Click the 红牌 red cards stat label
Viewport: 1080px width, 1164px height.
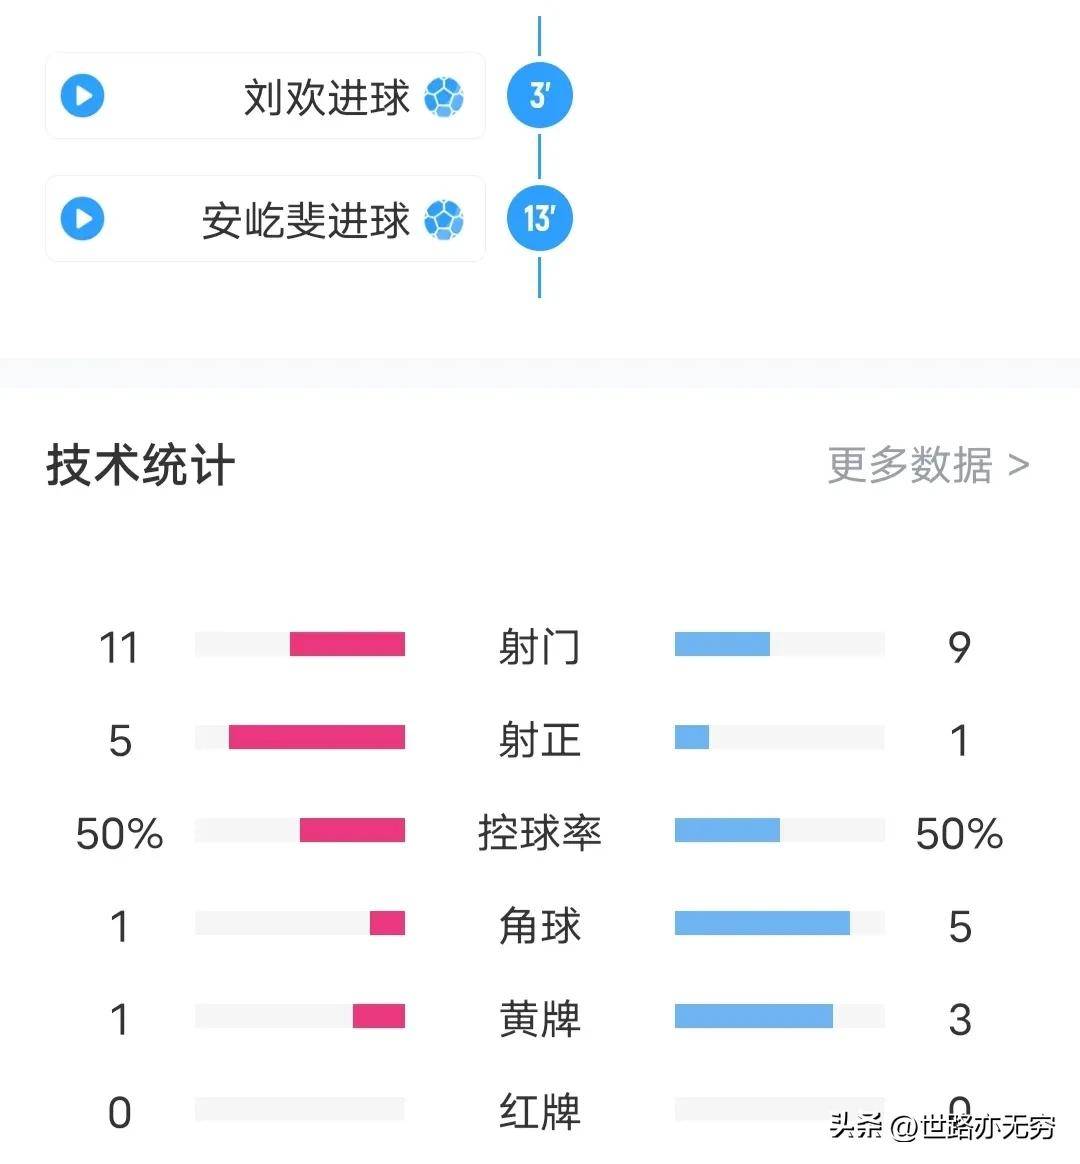pyautogui.click(x=540, y=1112)
